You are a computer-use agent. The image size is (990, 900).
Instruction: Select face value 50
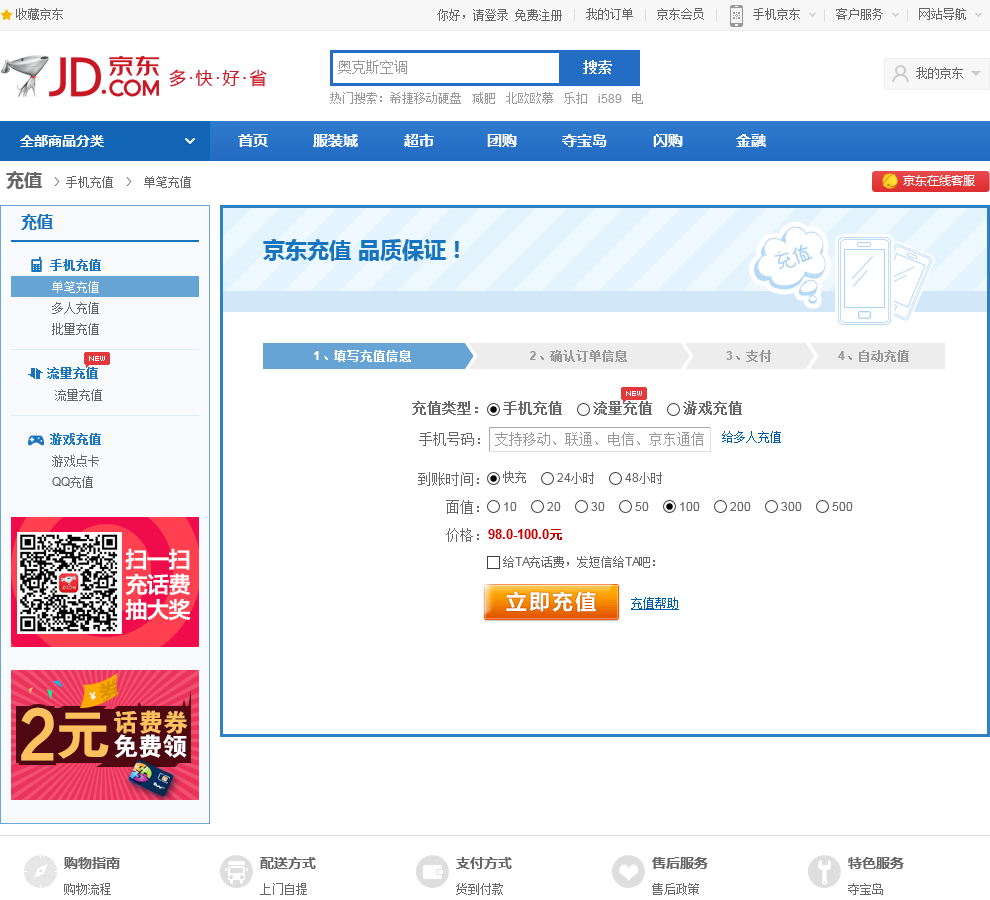click(626, 507)
